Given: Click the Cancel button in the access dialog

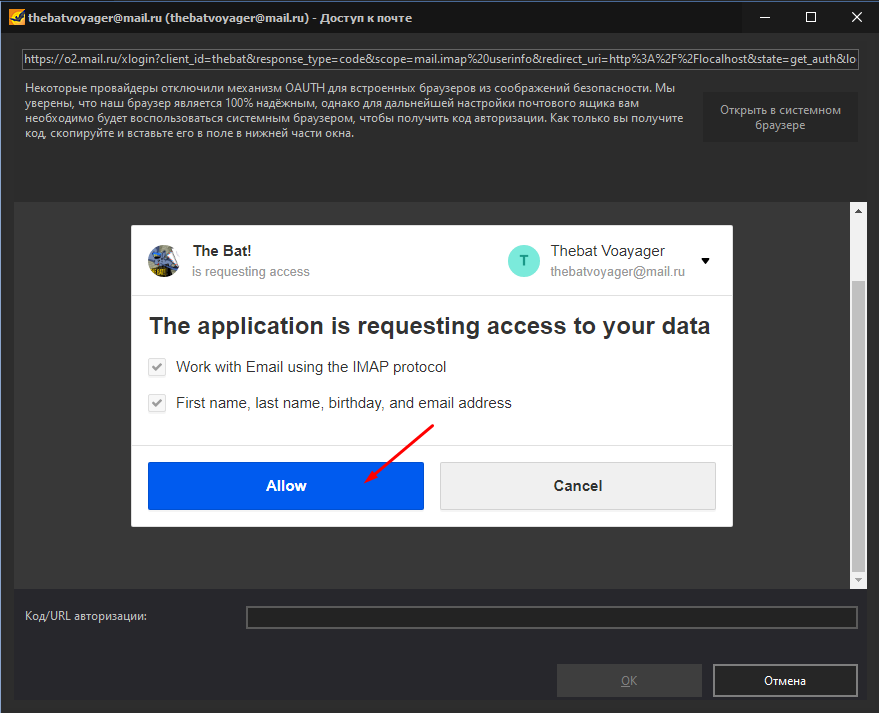Looking at the screenshot, I should point(578,486).
